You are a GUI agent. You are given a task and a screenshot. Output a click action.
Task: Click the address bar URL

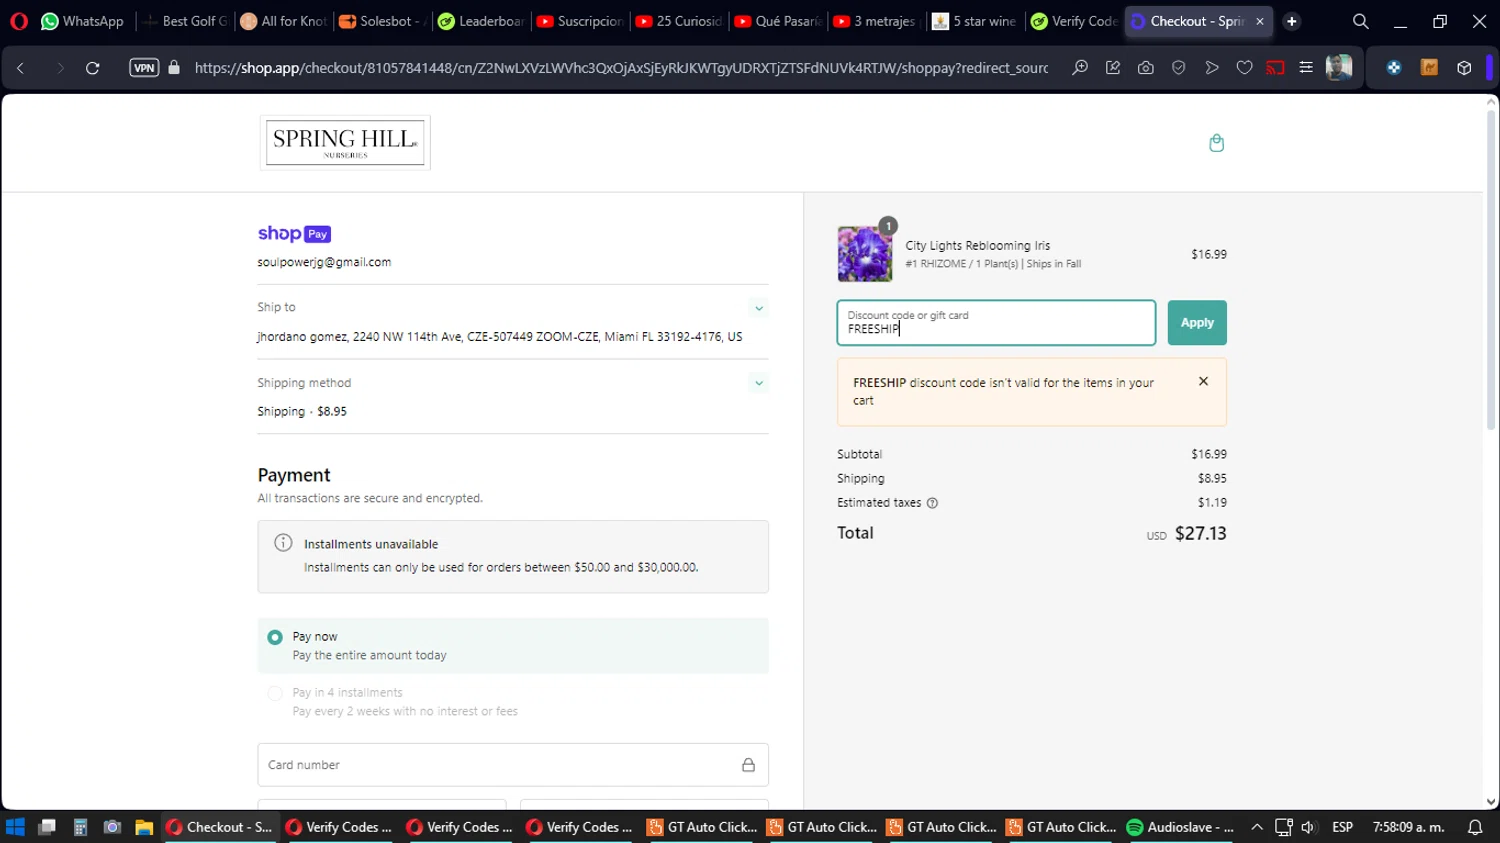620,68
